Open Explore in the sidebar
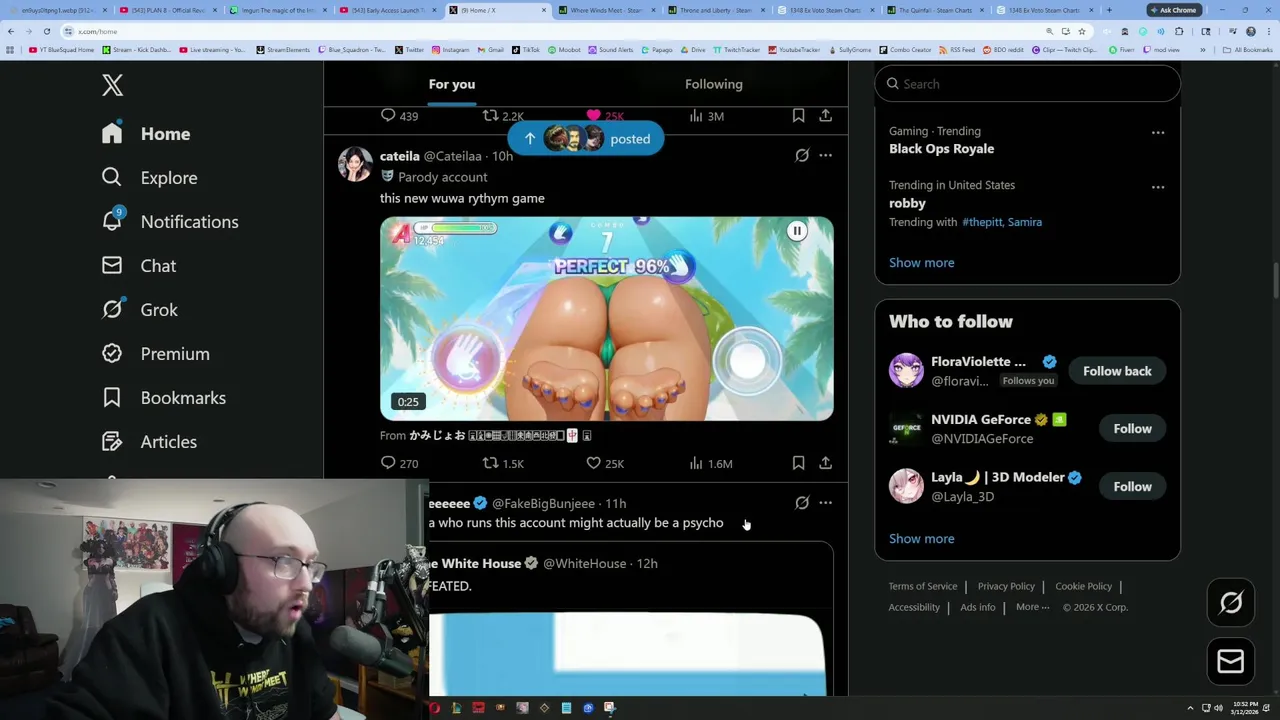The width and height of the screenshot is (1280, 720). pyautogui.click(x=149, y=178)
